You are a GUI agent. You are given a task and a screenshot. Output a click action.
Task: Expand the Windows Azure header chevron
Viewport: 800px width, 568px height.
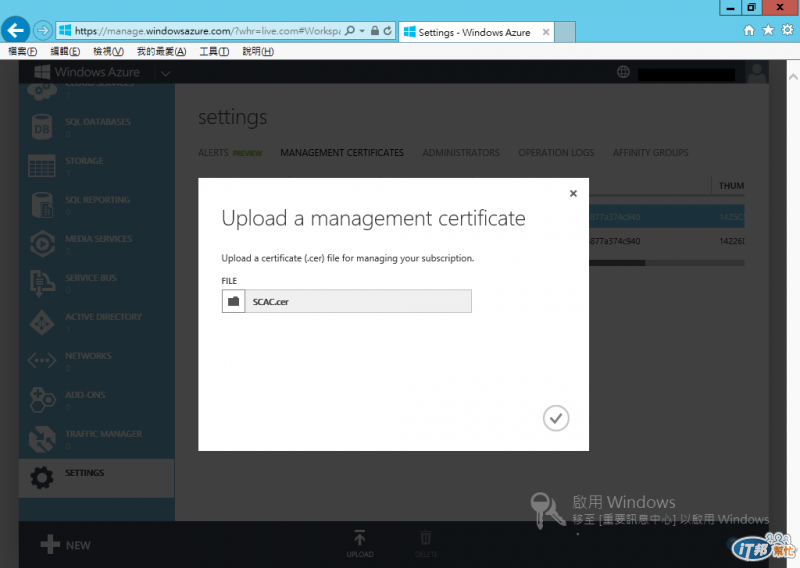click(165, 73)
